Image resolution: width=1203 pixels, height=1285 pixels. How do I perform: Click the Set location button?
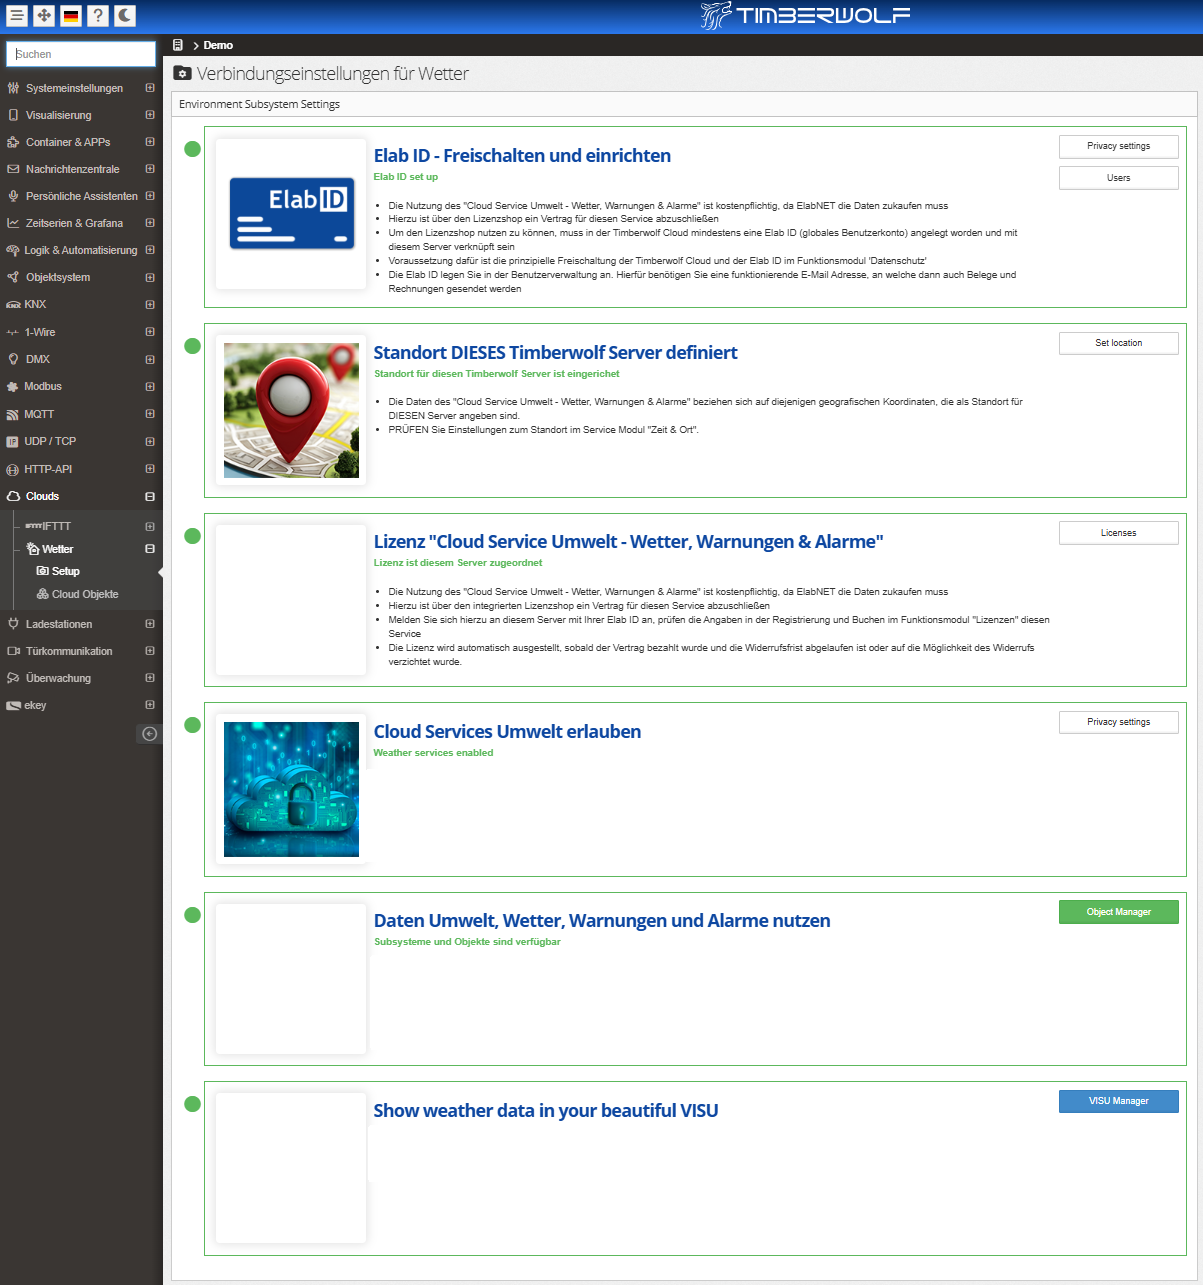[1118, 343]
